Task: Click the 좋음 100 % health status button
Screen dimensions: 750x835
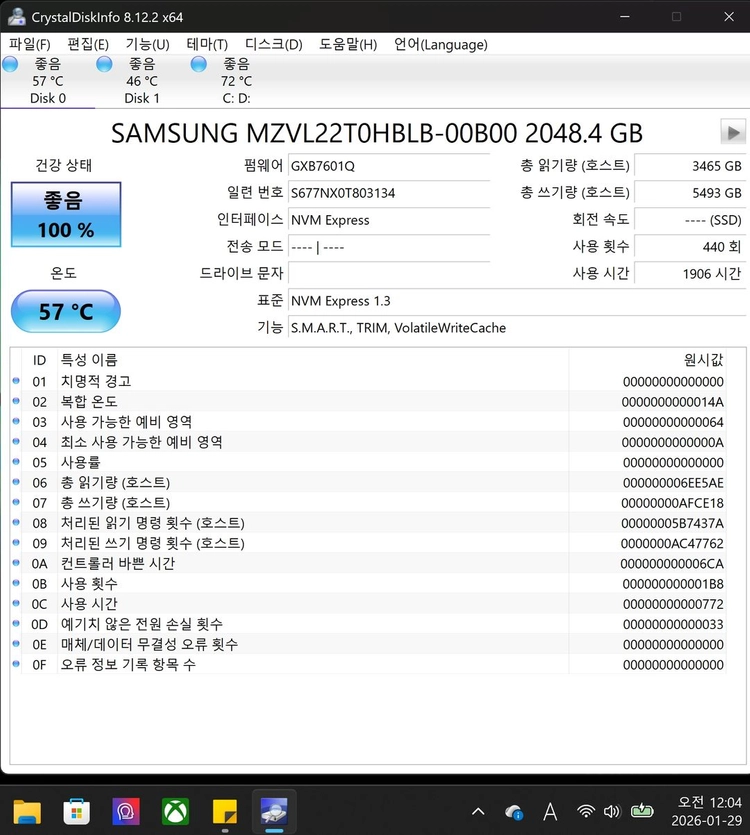Action: [x=66, y=215]
